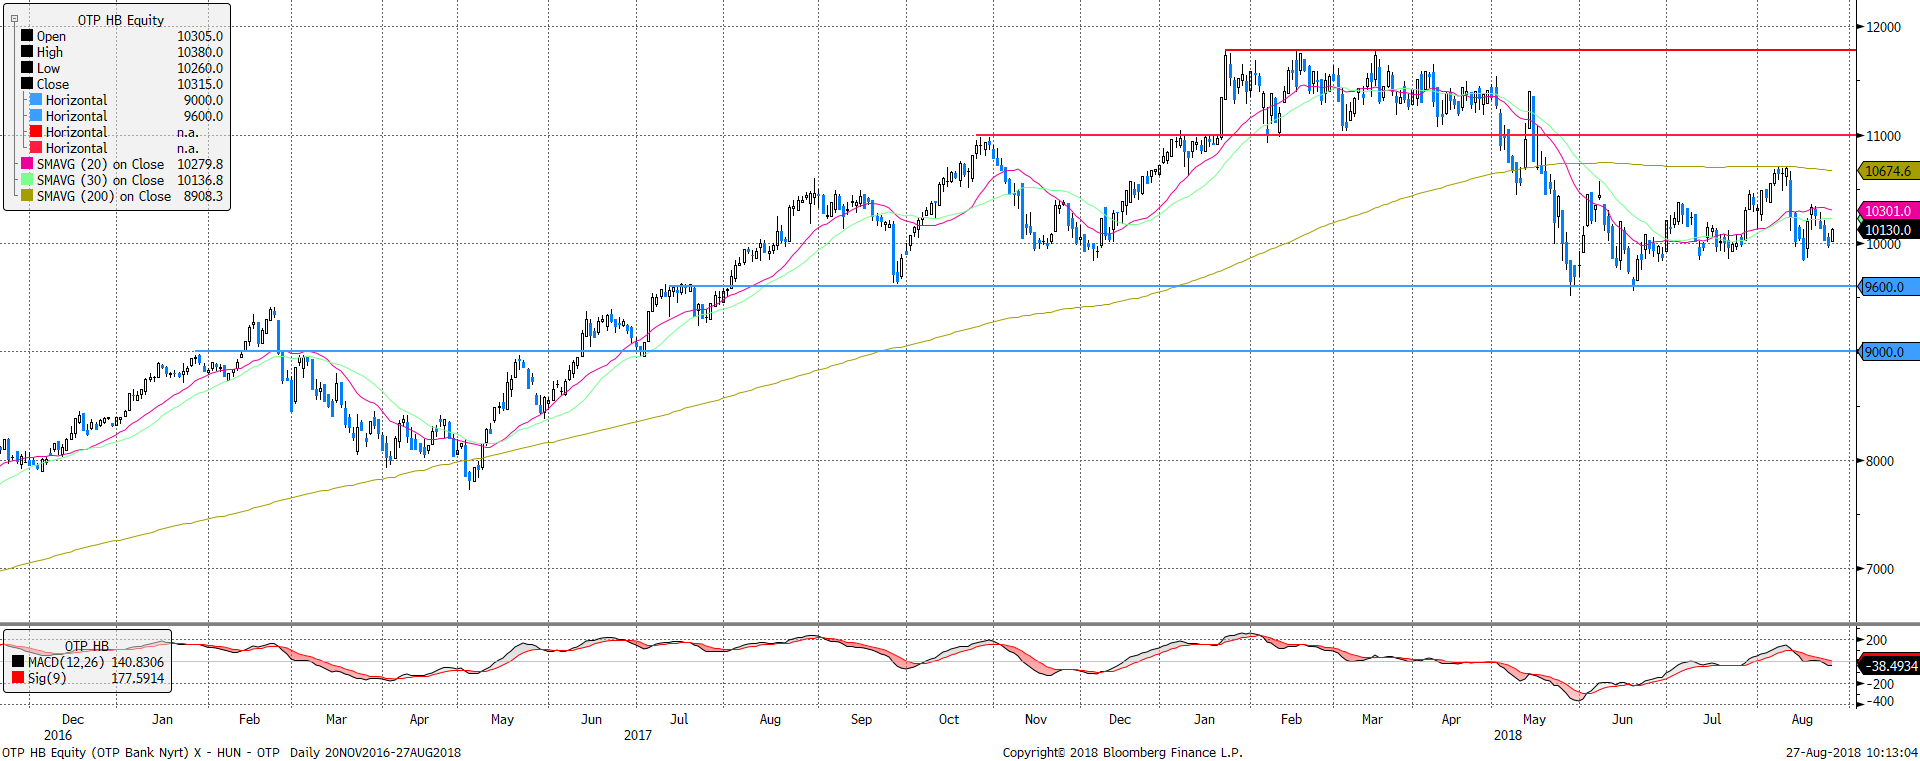Click the blue 9600.0 axis tag

(1888, 287)
